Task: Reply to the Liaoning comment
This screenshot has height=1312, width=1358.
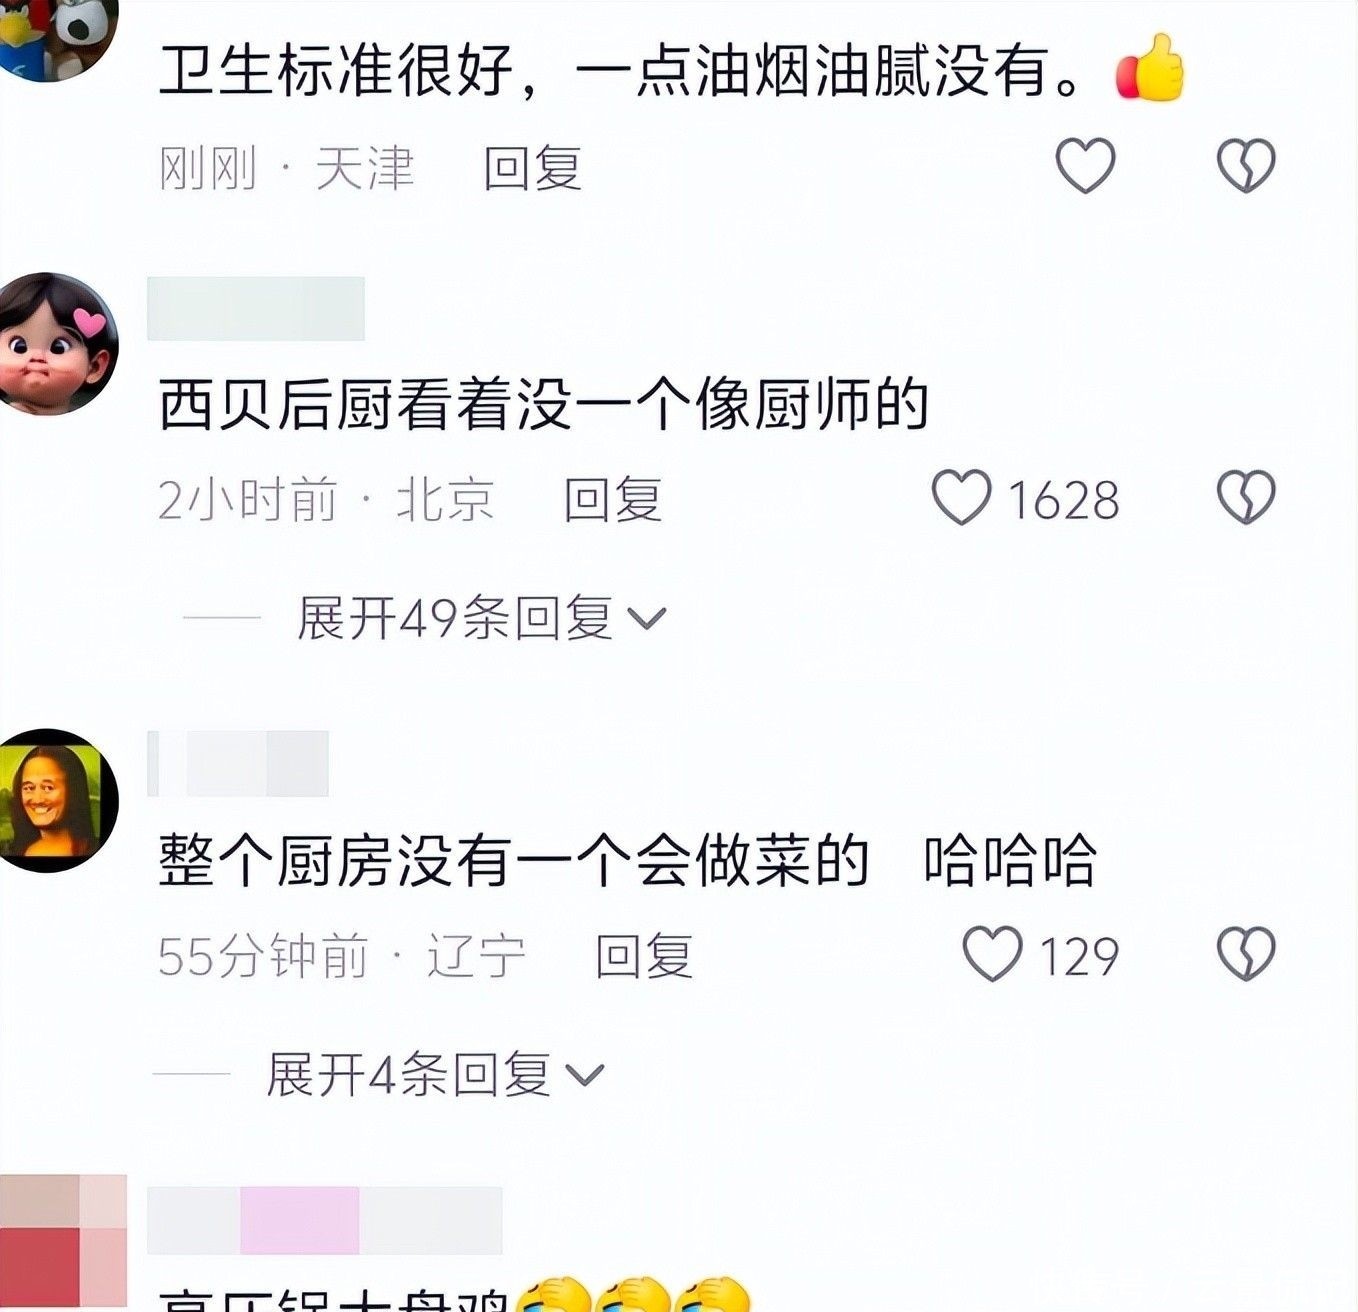Action: point(645,956)
